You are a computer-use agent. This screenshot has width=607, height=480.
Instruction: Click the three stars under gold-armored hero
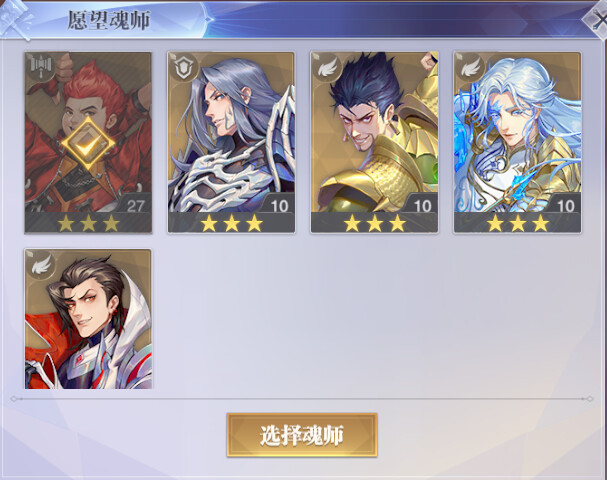pos(374,223)
